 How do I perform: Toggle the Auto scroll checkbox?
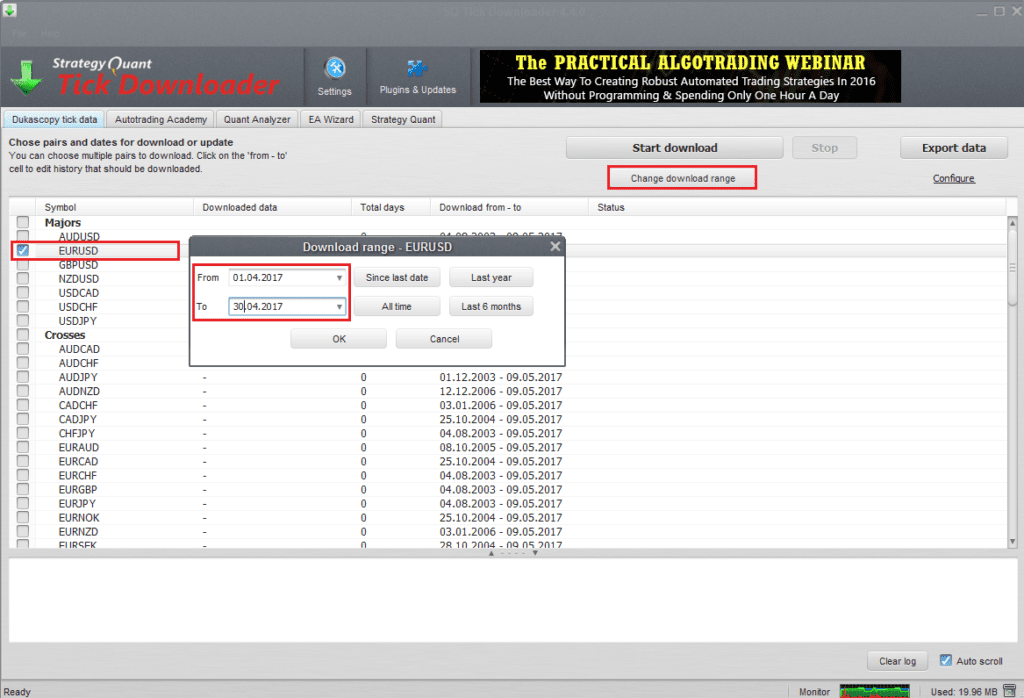click(x=946, y=660)
